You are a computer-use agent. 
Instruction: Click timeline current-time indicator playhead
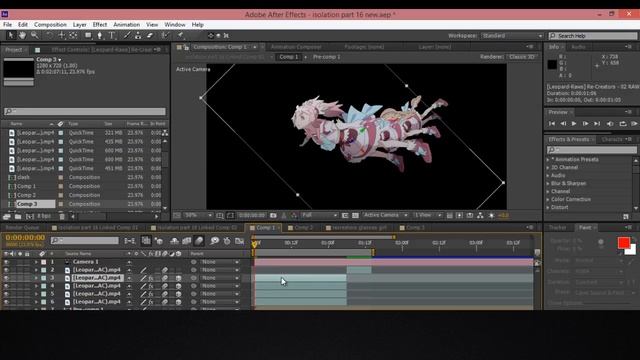click(x=255, y=244)
